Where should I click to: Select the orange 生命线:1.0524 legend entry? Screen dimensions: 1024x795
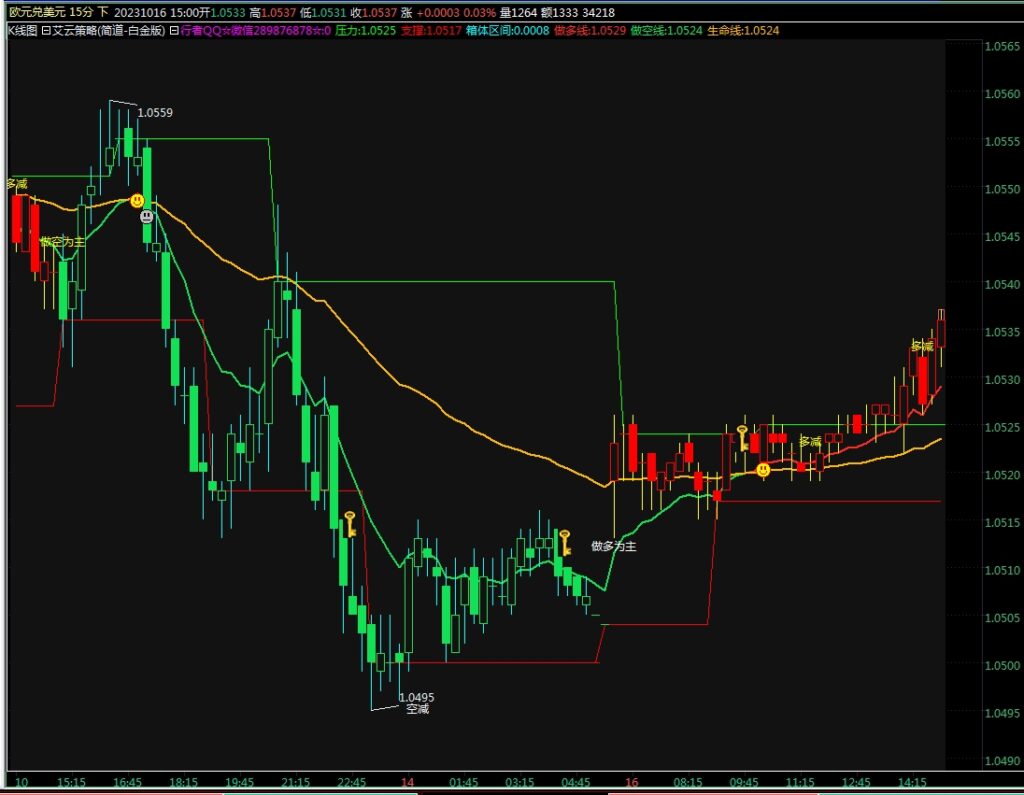(743, 31)
